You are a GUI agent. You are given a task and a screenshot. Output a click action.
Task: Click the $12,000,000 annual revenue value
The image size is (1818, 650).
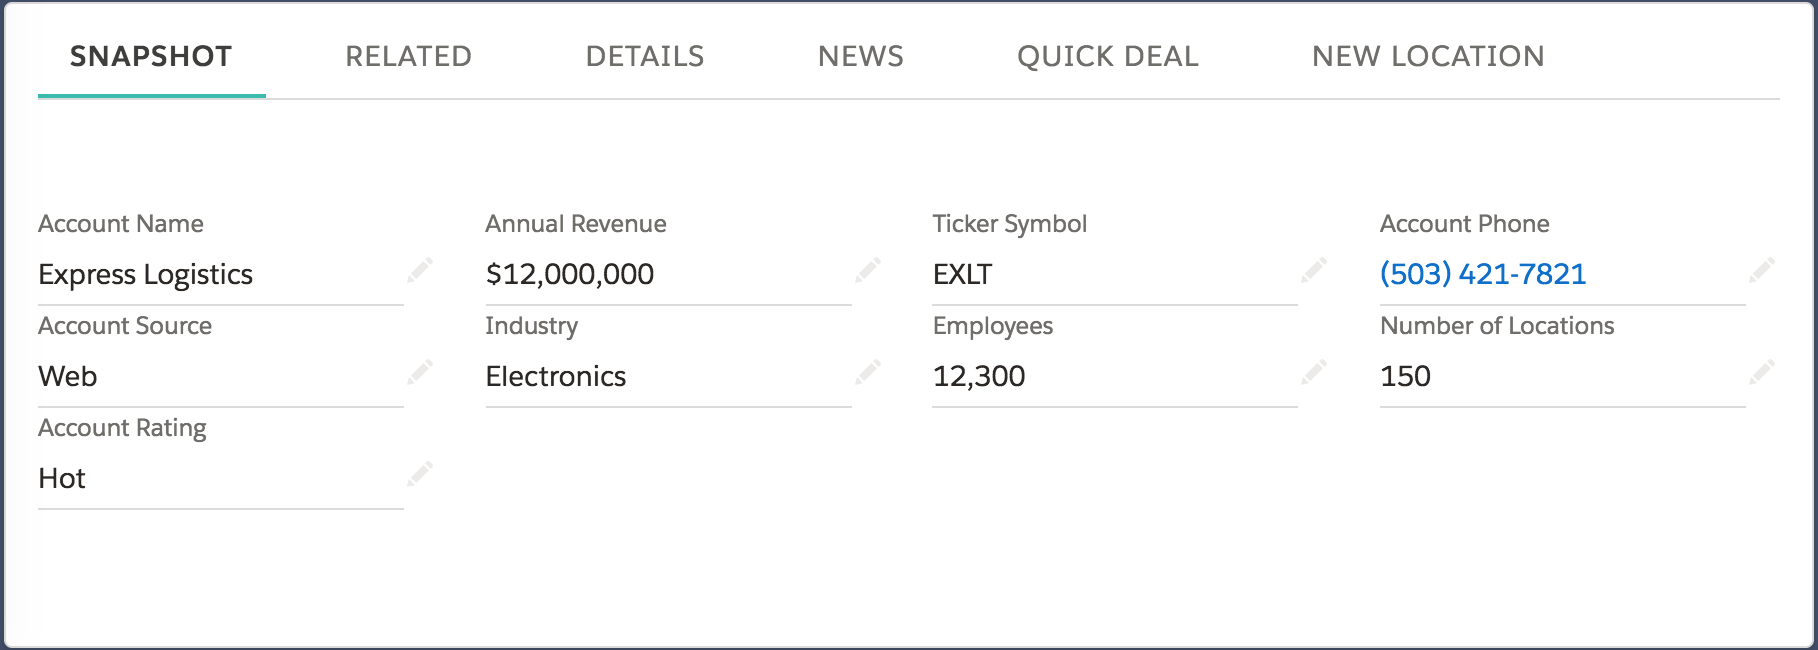pyautogui.click(x=570, y=274)
